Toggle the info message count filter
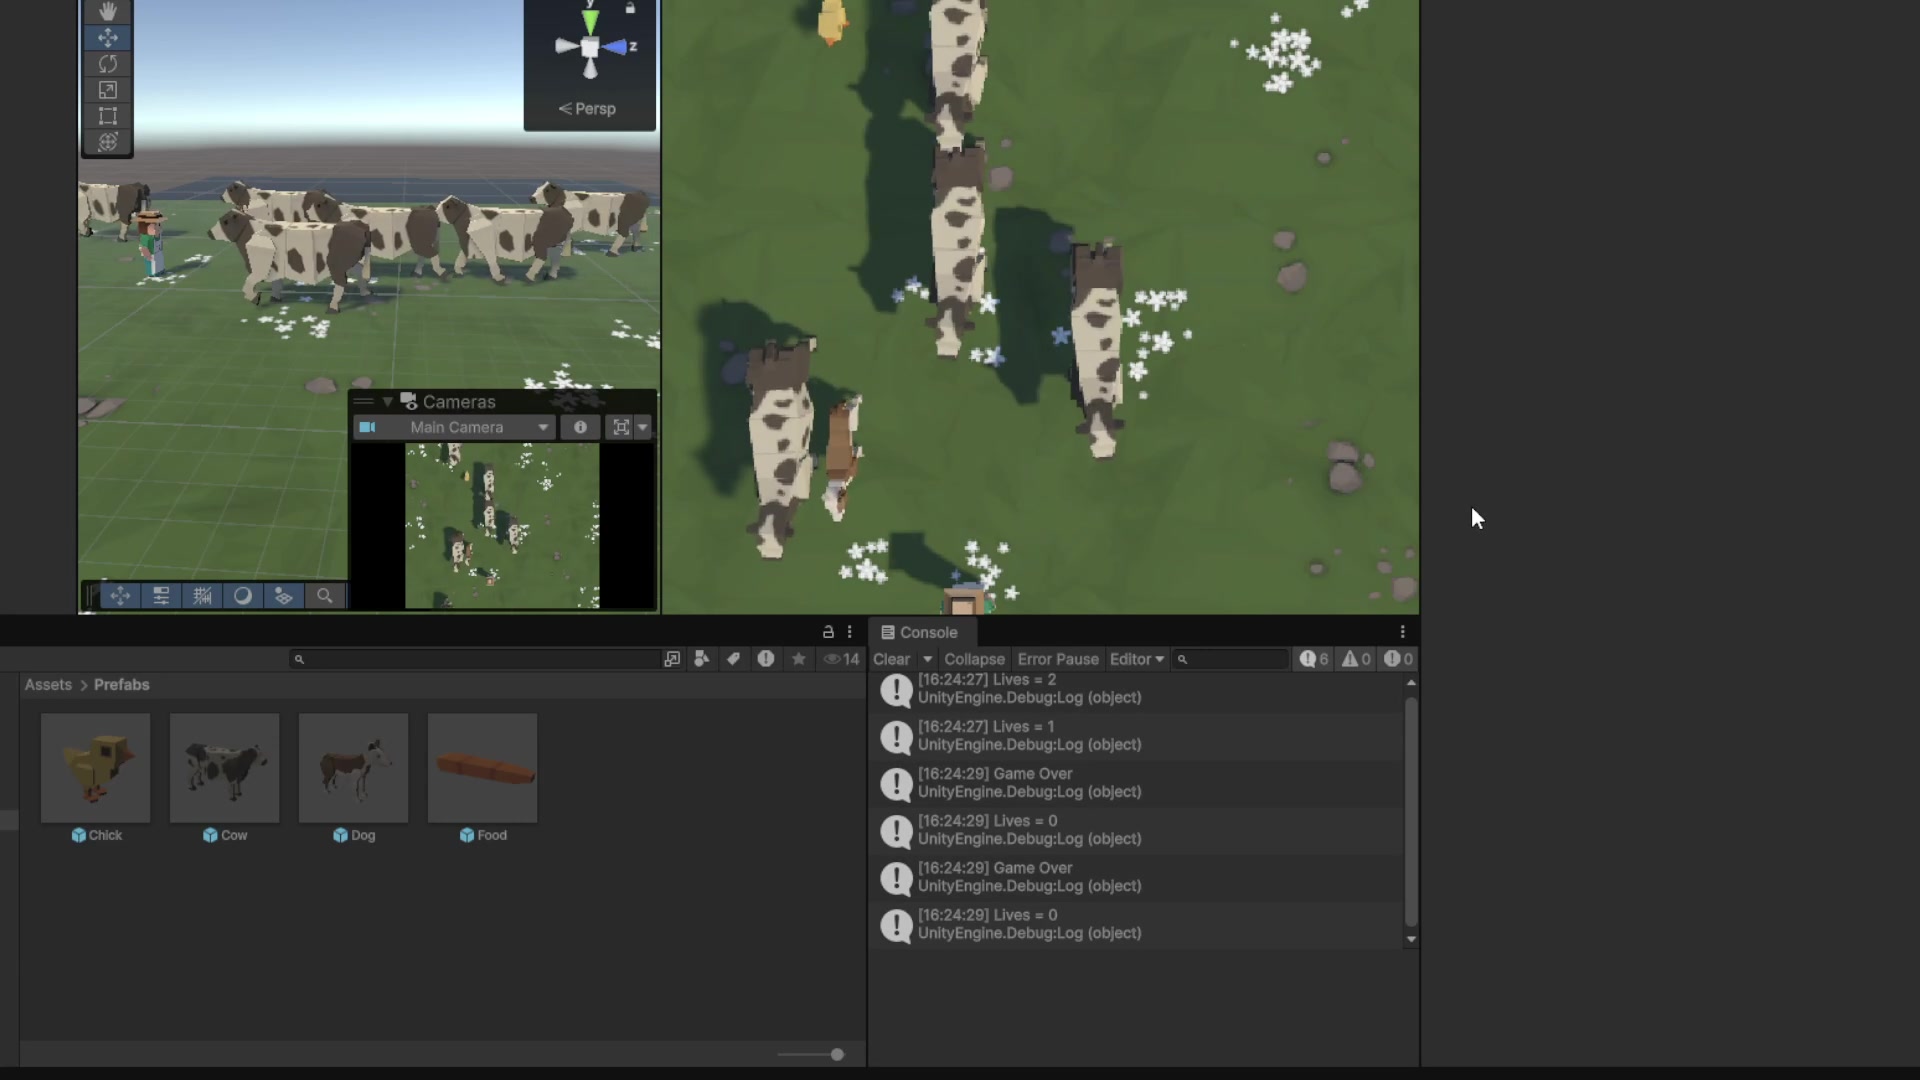Screen dimensions: 1920x1080 [1314, 659]
